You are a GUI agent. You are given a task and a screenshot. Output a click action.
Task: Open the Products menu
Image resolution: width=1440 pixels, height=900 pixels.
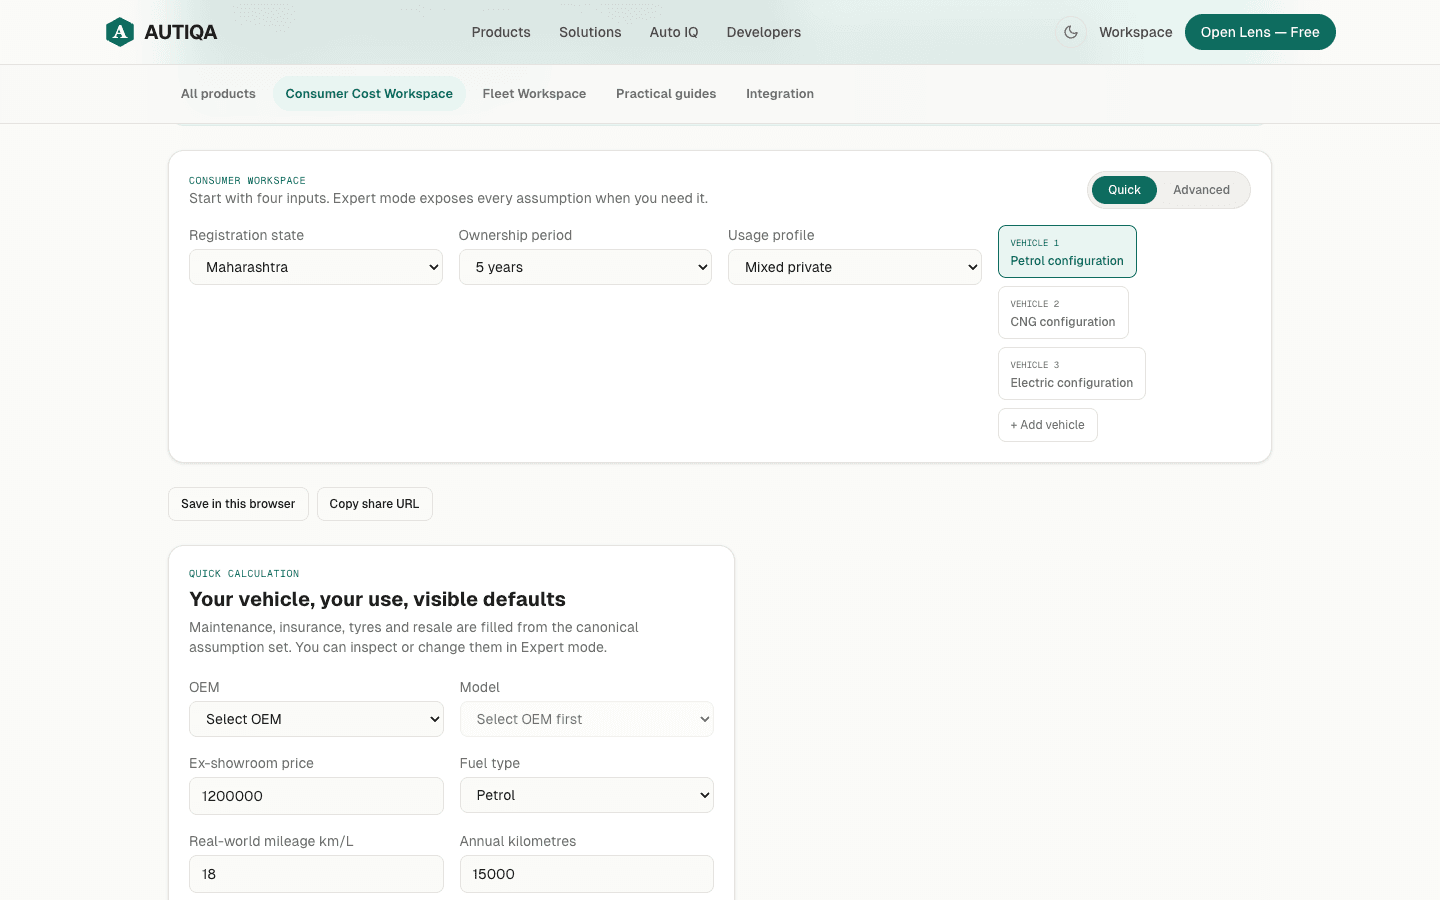click(x=501, y=32)
